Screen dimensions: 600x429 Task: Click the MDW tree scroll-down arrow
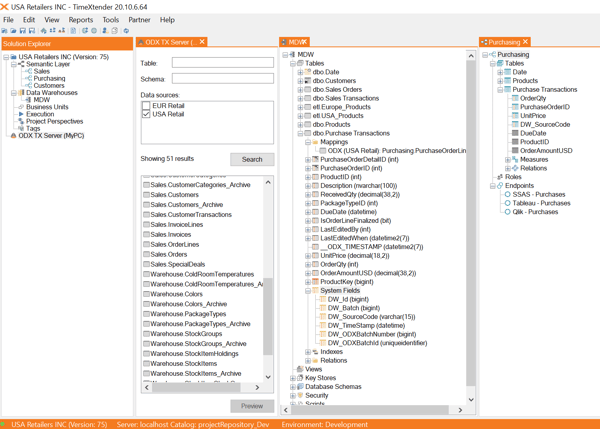pyautogui.click(x=471, y=400)
